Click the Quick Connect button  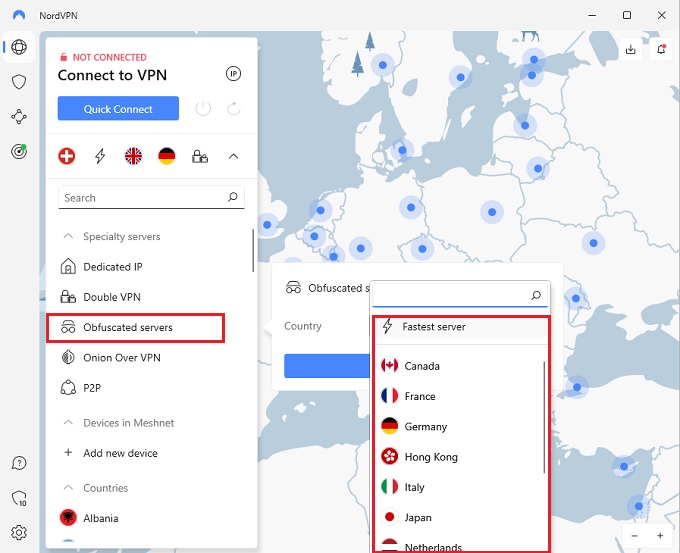tap(118, 108)
